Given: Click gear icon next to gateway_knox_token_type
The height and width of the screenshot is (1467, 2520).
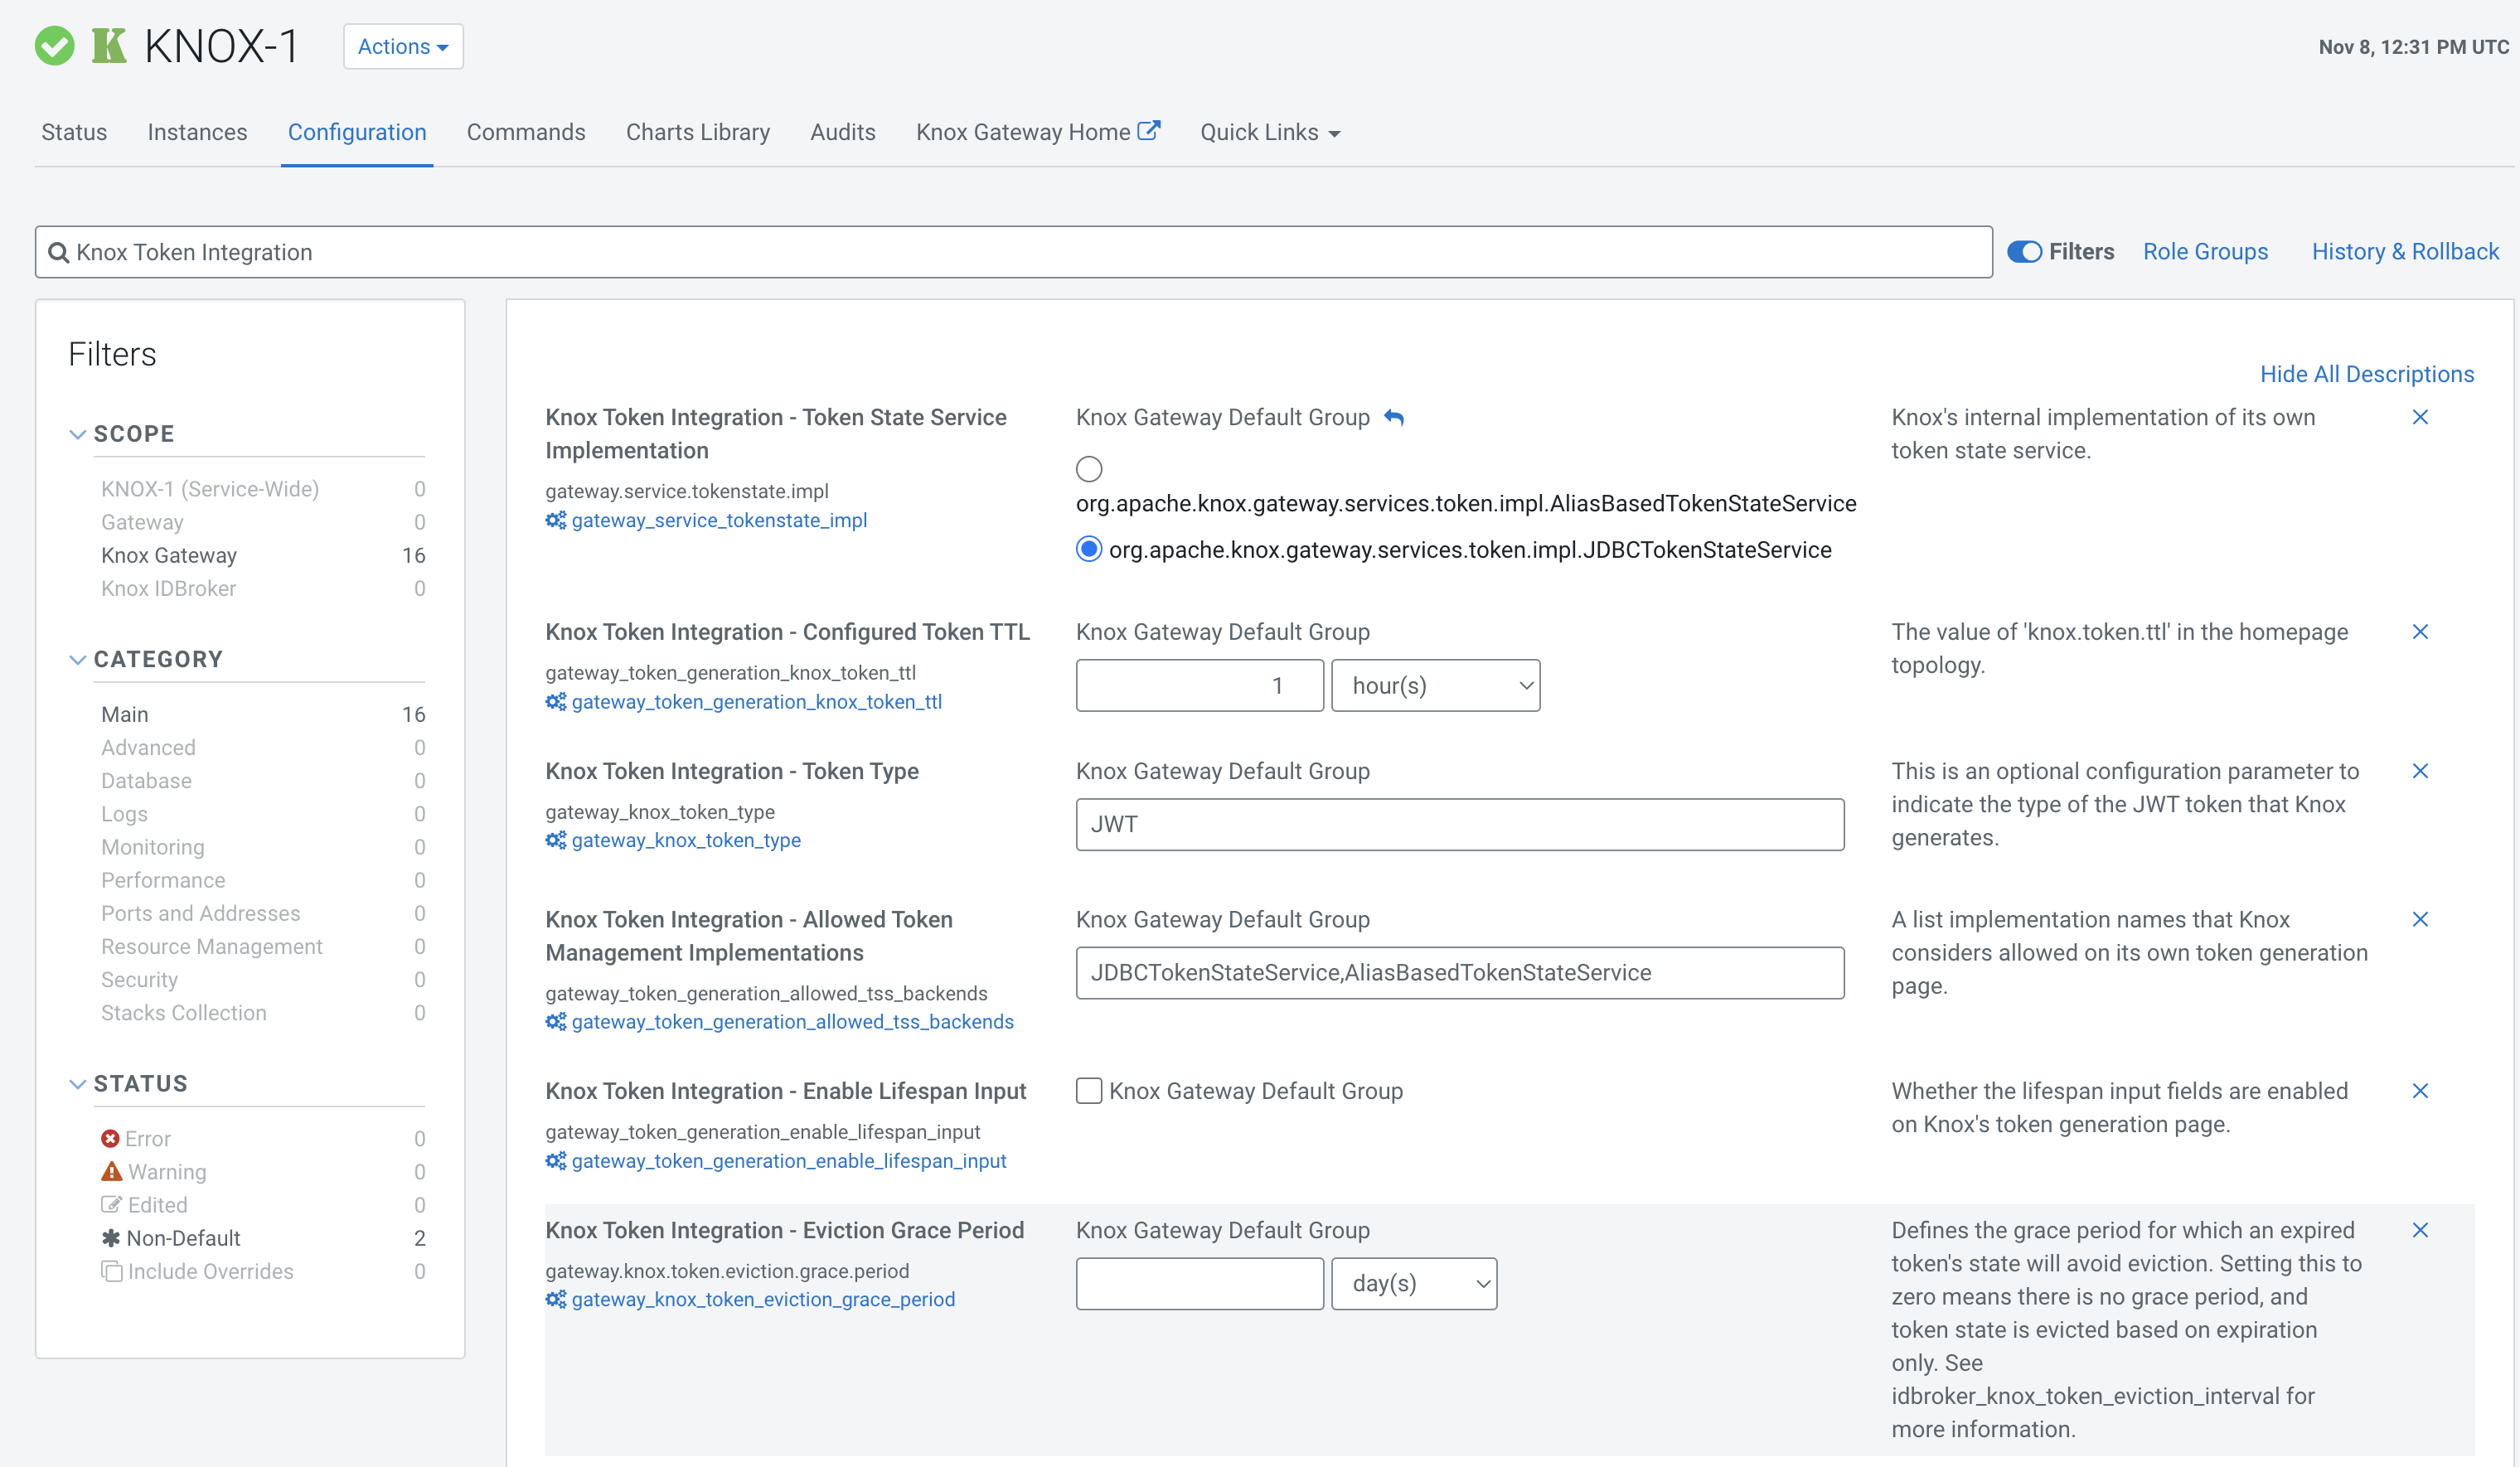Looking at the screenshot, I should [x=555, y=840].
